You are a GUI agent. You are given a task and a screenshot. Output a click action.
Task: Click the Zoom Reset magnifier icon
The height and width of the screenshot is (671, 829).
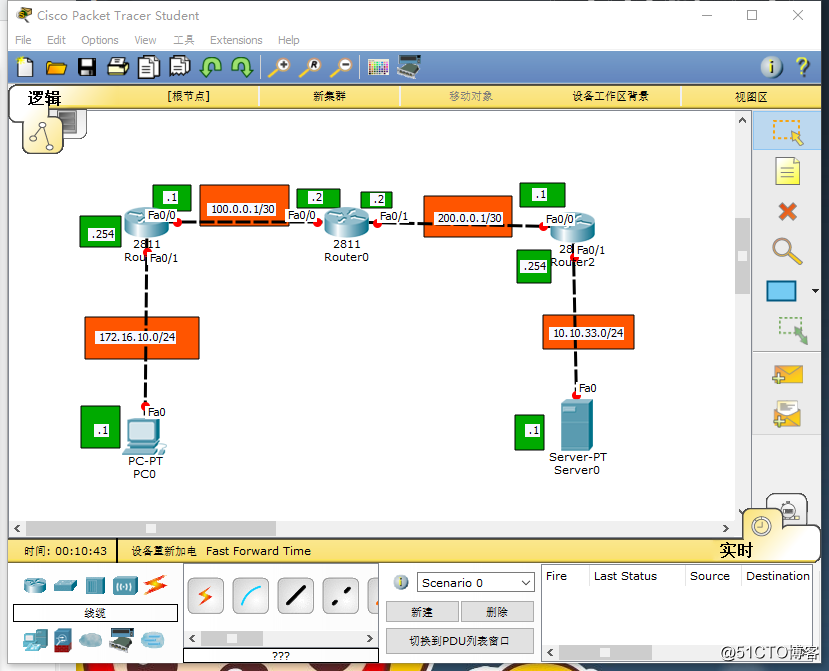pyautogui.click(x=310, y=68)
